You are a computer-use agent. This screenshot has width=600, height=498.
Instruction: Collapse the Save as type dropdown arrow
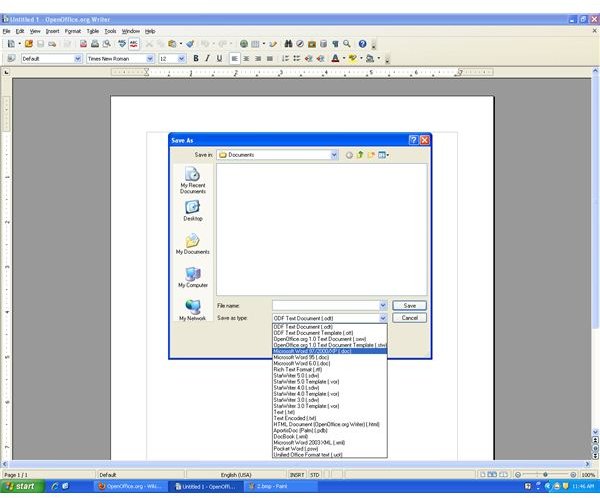tap(383, 318)
